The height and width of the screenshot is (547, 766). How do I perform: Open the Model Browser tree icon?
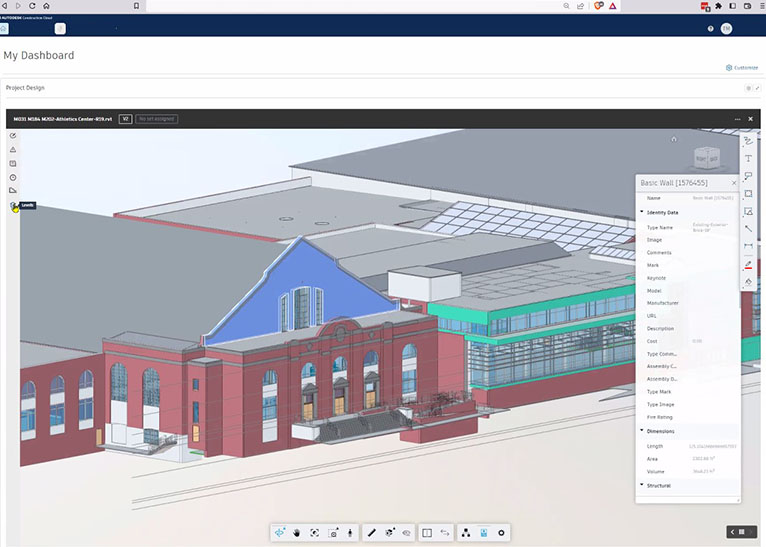tap(466, 533)
